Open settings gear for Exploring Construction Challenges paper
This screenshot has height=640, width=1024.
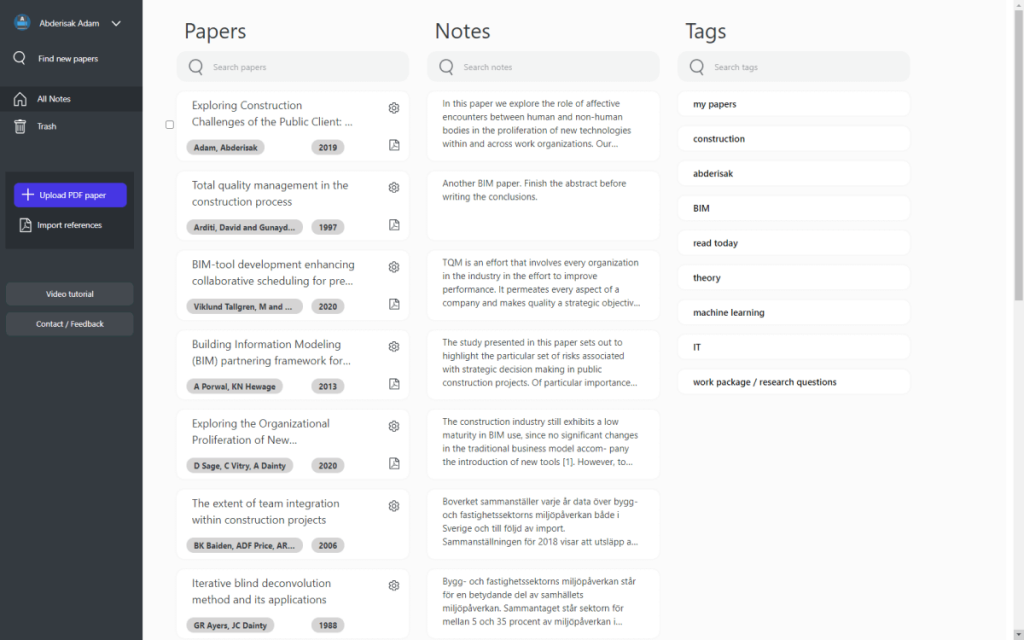394,108
